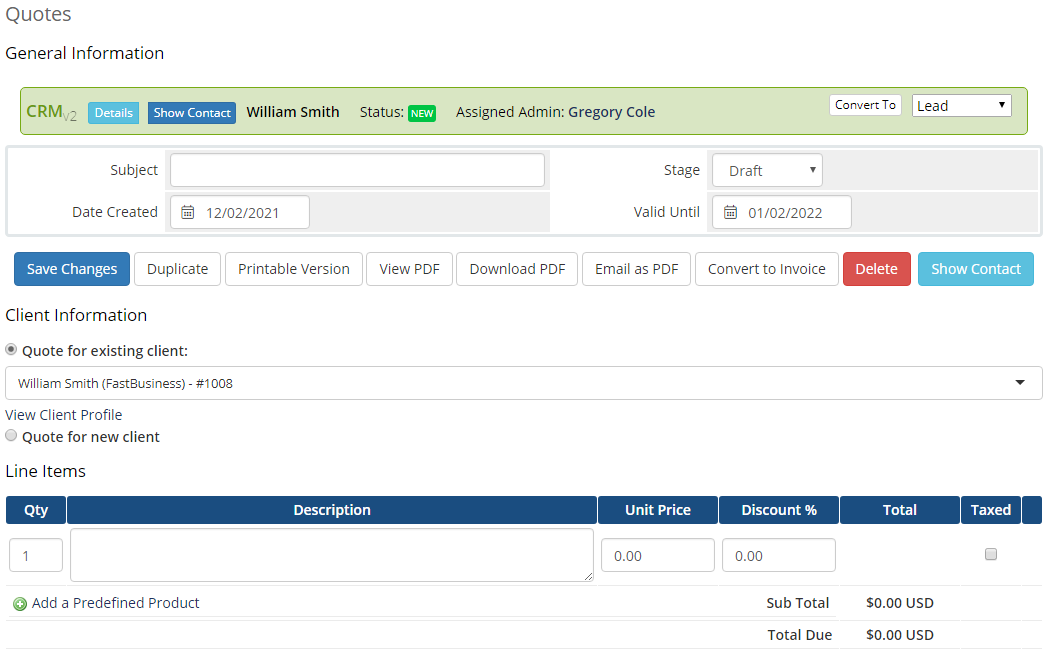Click the light blue Show Contact button
This screenshot has height=656, width=1048.
[x=975, y=269]
